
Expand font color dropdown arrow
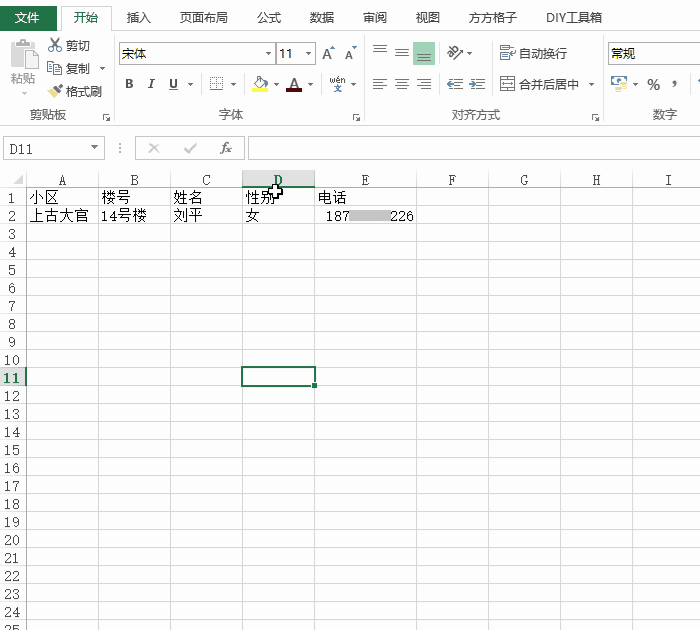click(310, 84)
